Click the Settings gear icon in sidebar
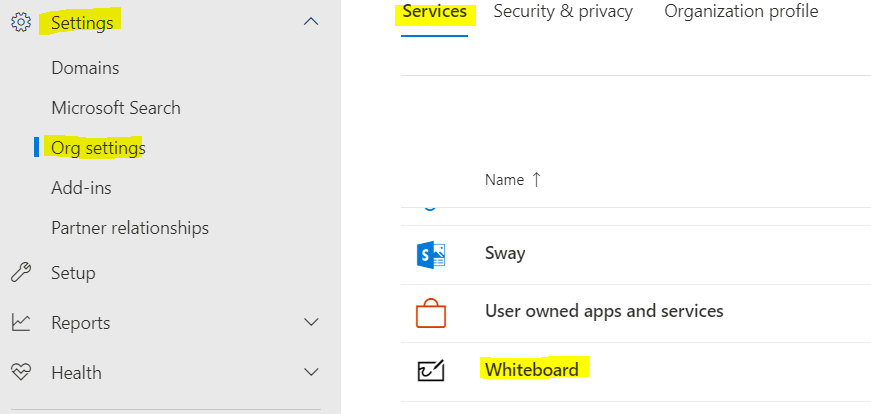Screen dimensions: 871x414 pyautogui.click(x=21, y=23)
